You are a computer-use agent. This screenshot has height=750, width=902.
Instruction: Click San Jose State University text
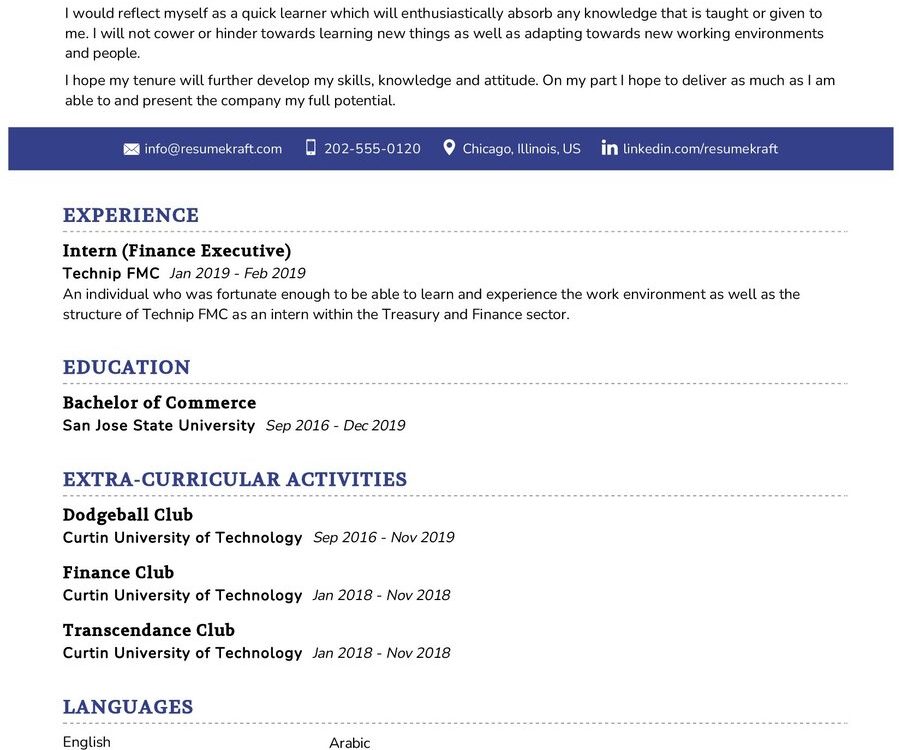click(159, 425)
